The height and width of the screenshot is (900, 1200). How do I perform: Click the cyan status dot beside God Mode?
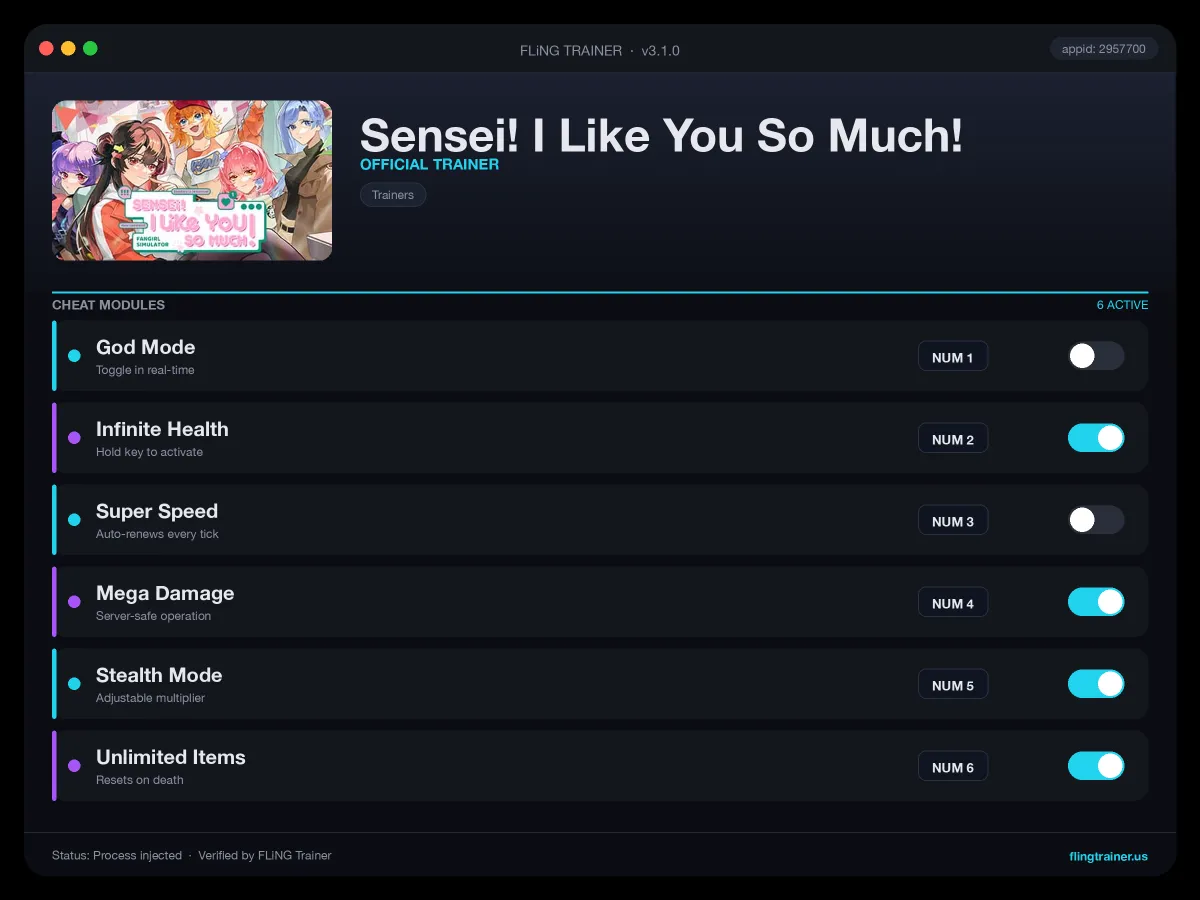pyautogui.click(x=74, y=356)
